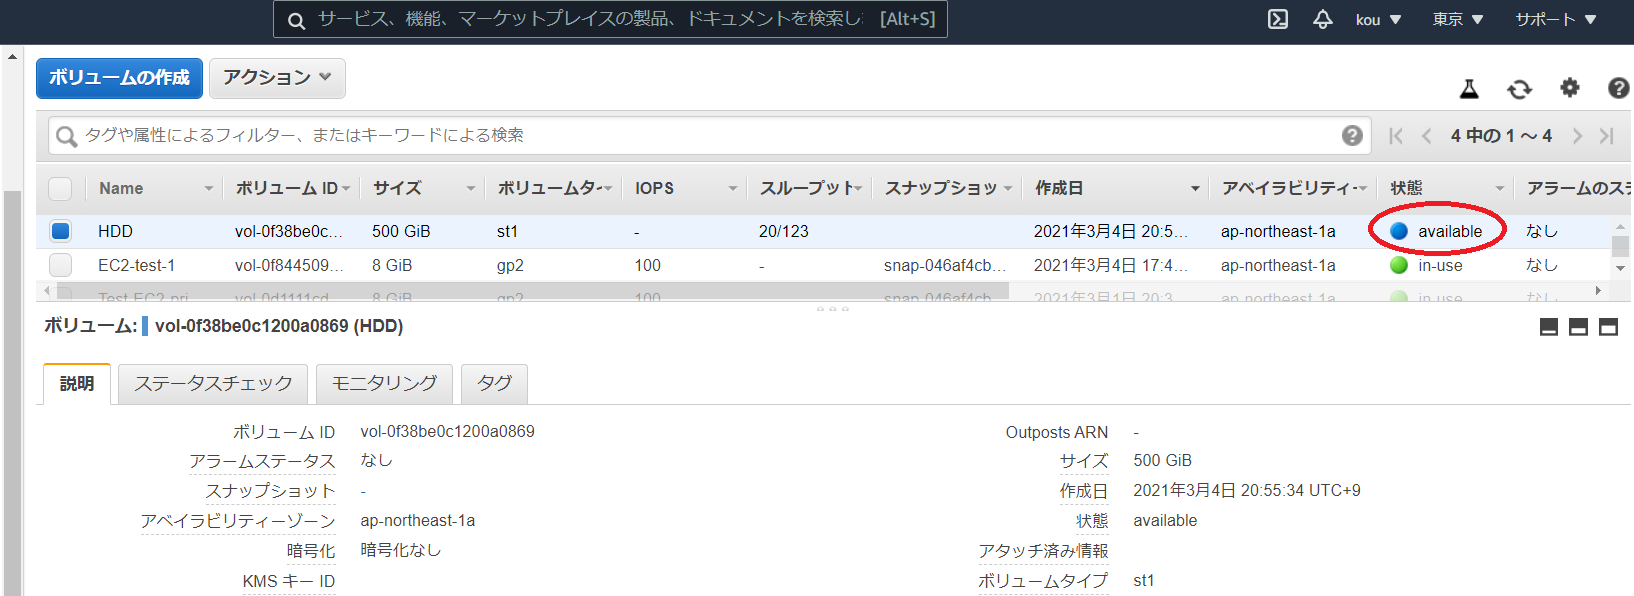The image size is (1634, 596).
Task: Click KMS キー ID label
Action: click(x=289, y=581)
